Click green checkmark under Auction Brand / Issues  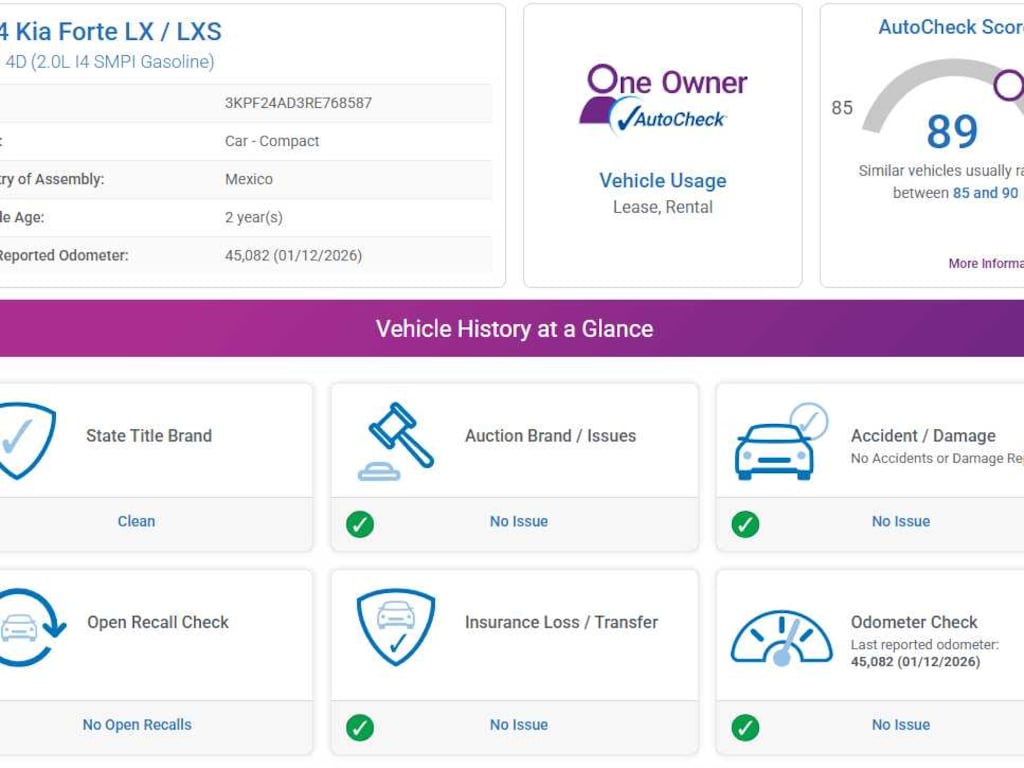tap(360, 524)
